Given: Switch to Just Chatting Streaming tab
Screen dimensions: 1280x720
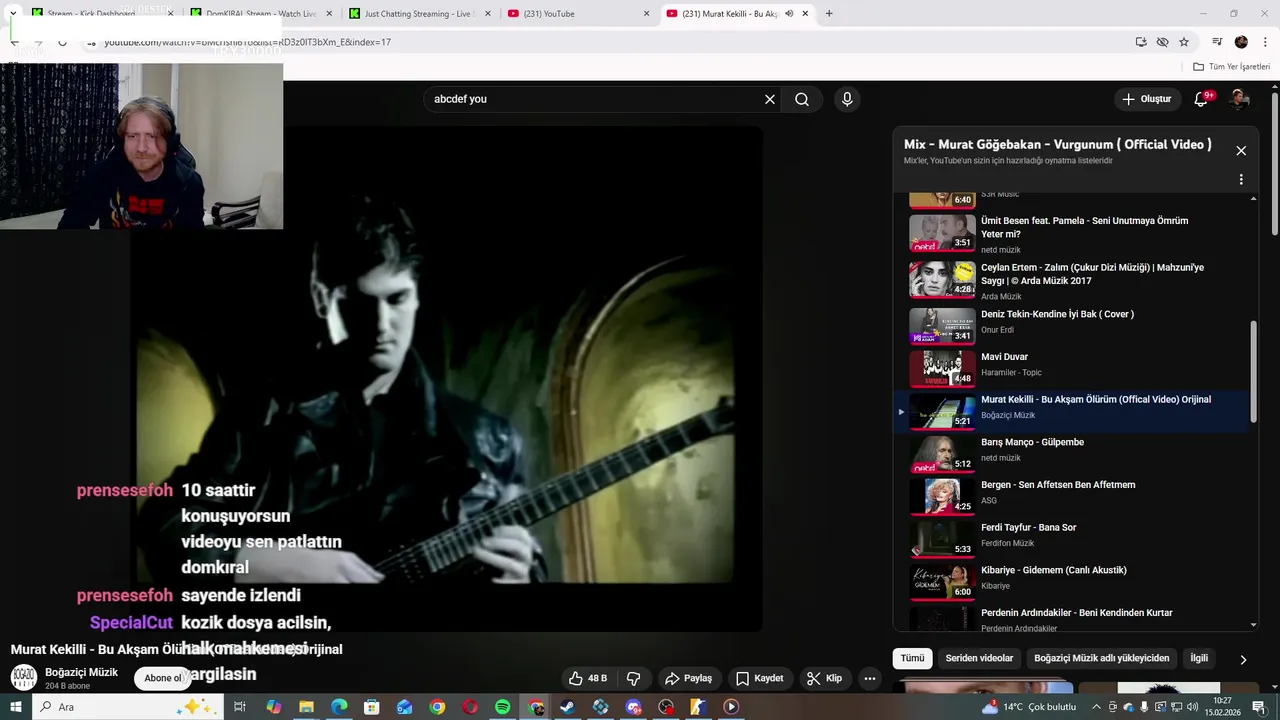Looking at the screenshot, I should point(418,14).
